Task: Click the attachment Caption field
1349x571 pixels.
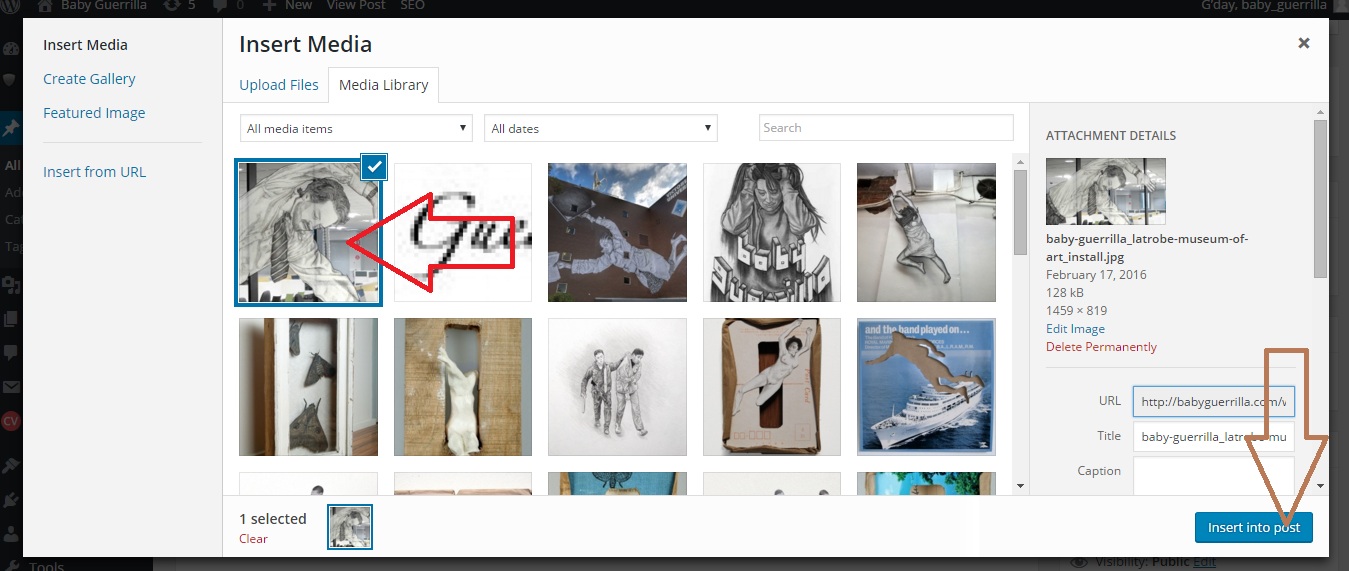Action: click(x=1213, y=474)
